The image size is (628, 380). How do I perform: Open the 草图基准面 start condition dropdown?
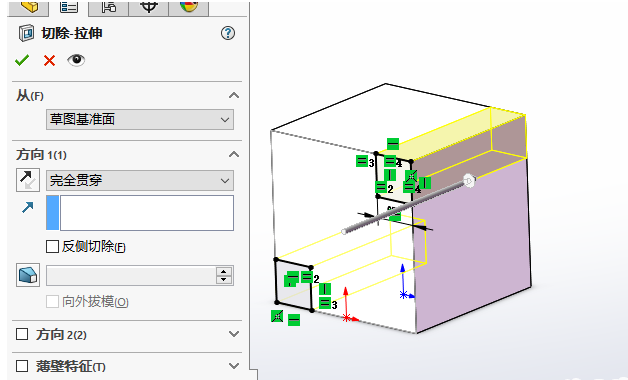coord(140,119)
